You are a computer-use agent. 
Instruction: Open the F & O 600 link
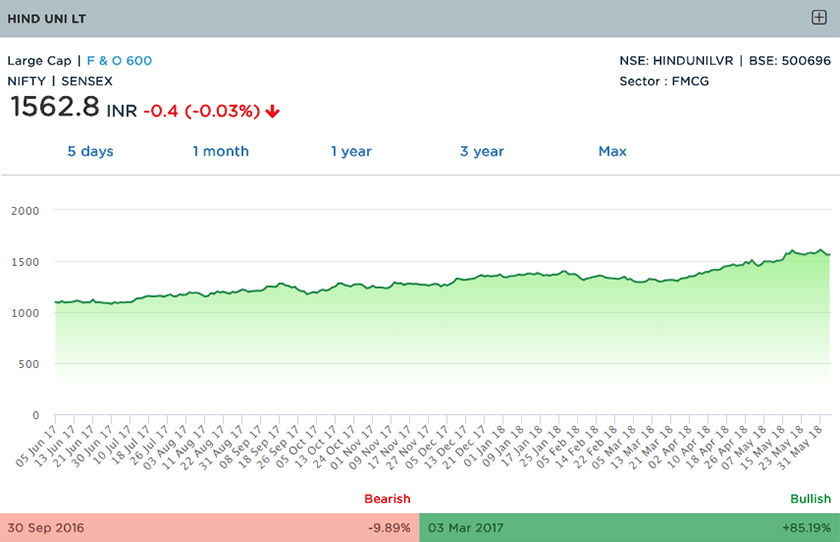tap(119, 61)
